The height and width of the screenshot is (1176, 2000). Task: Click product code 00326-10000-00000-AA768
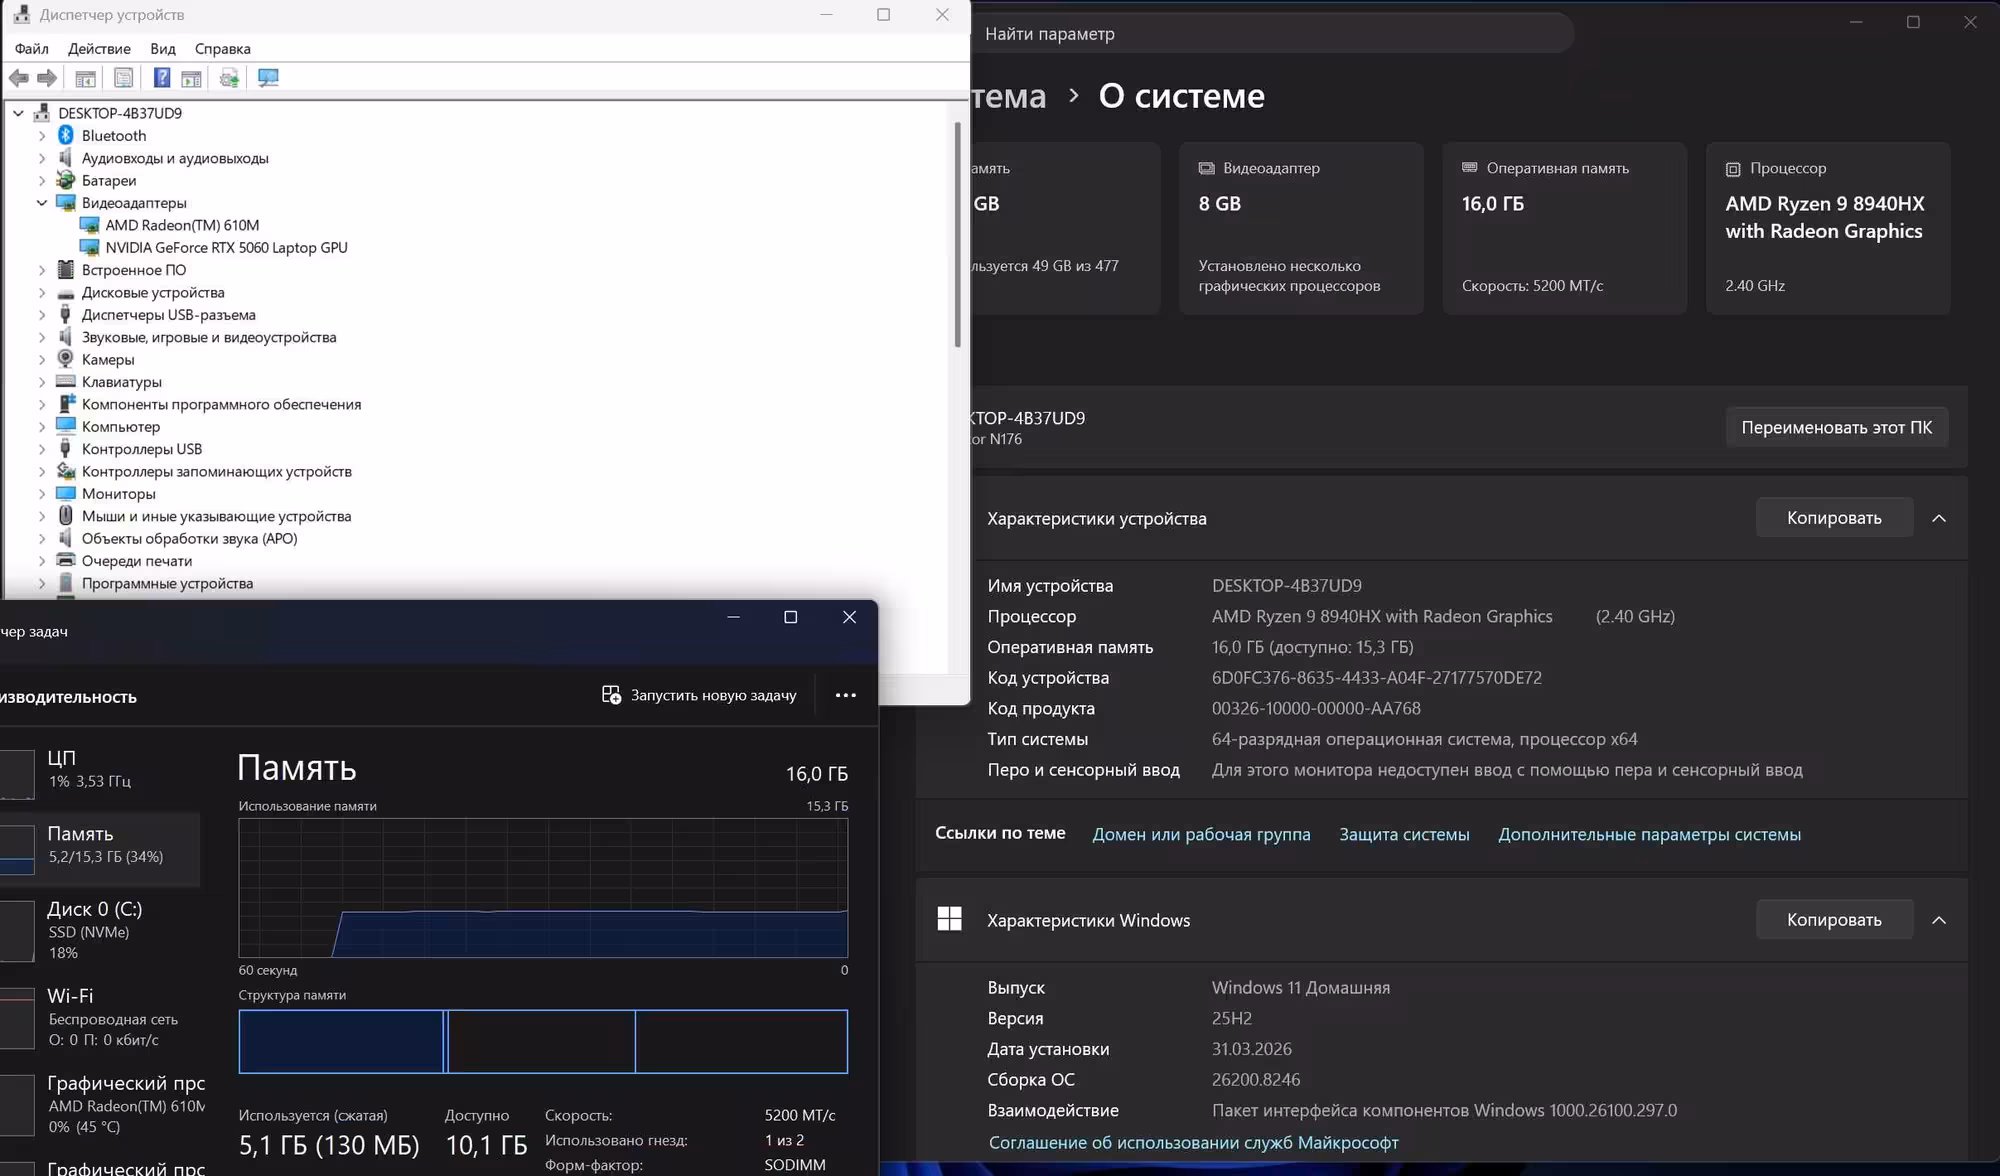pos(1316,708)
